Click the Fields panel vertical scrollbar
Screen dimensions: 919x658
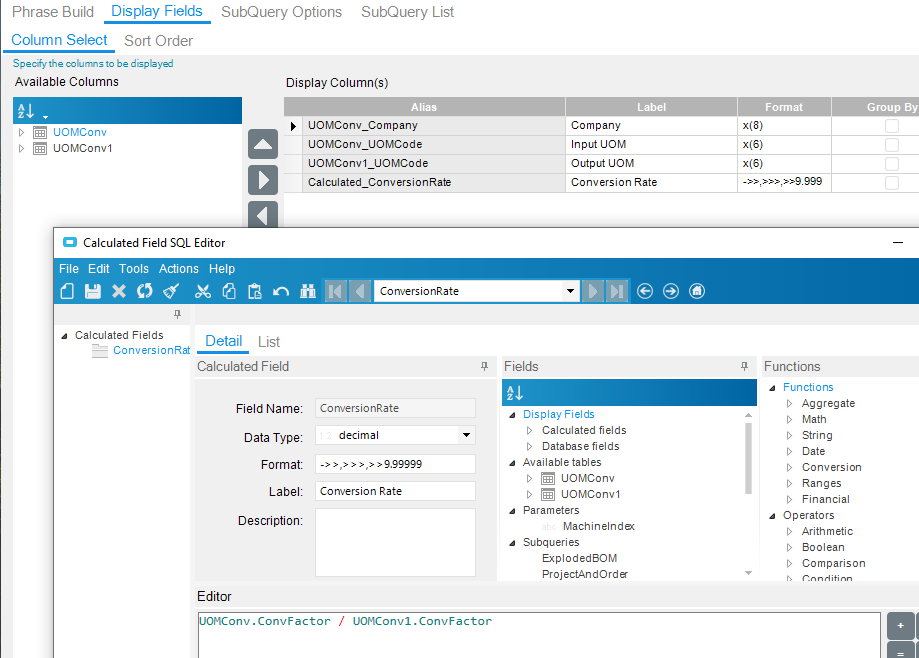coord(748,458)
